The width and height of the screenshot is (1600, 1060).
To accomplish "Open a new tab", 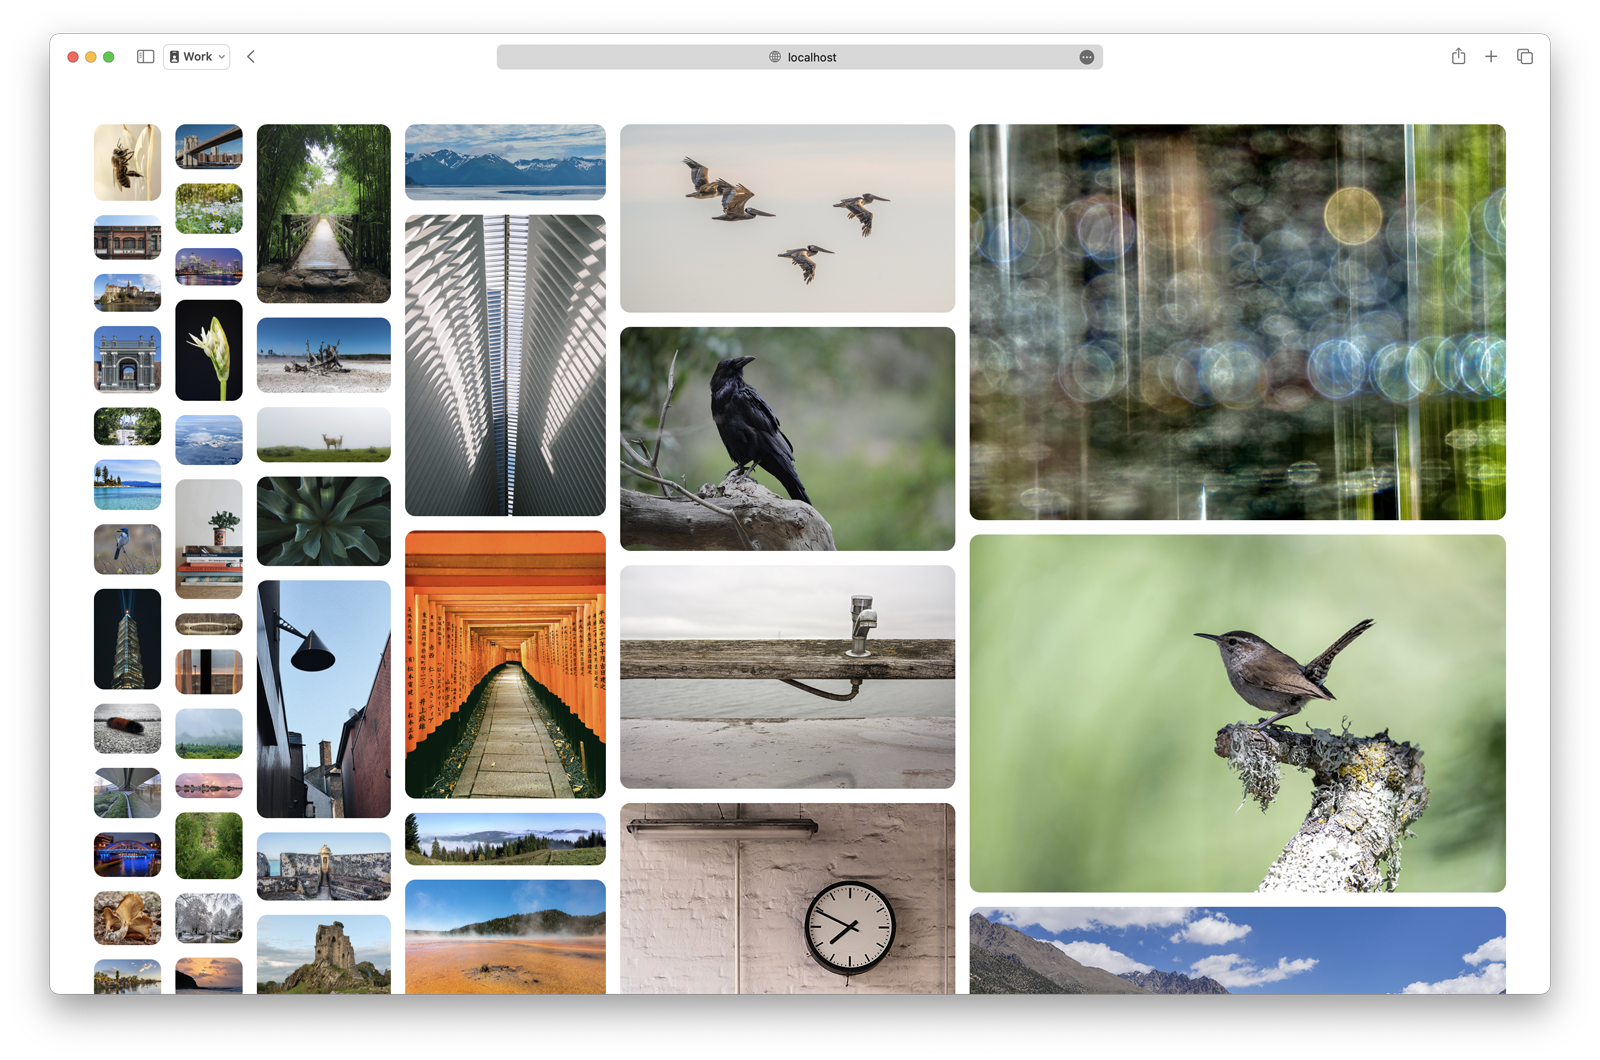I will point(1490,57).
